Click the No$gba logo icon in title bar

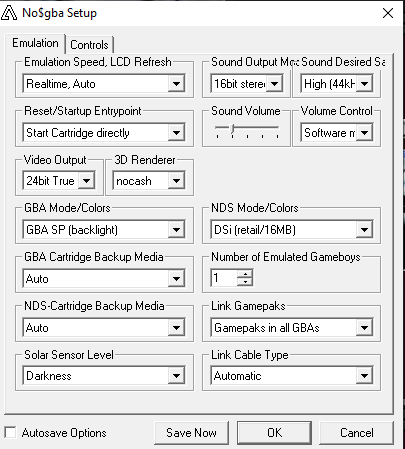point(9,13)
